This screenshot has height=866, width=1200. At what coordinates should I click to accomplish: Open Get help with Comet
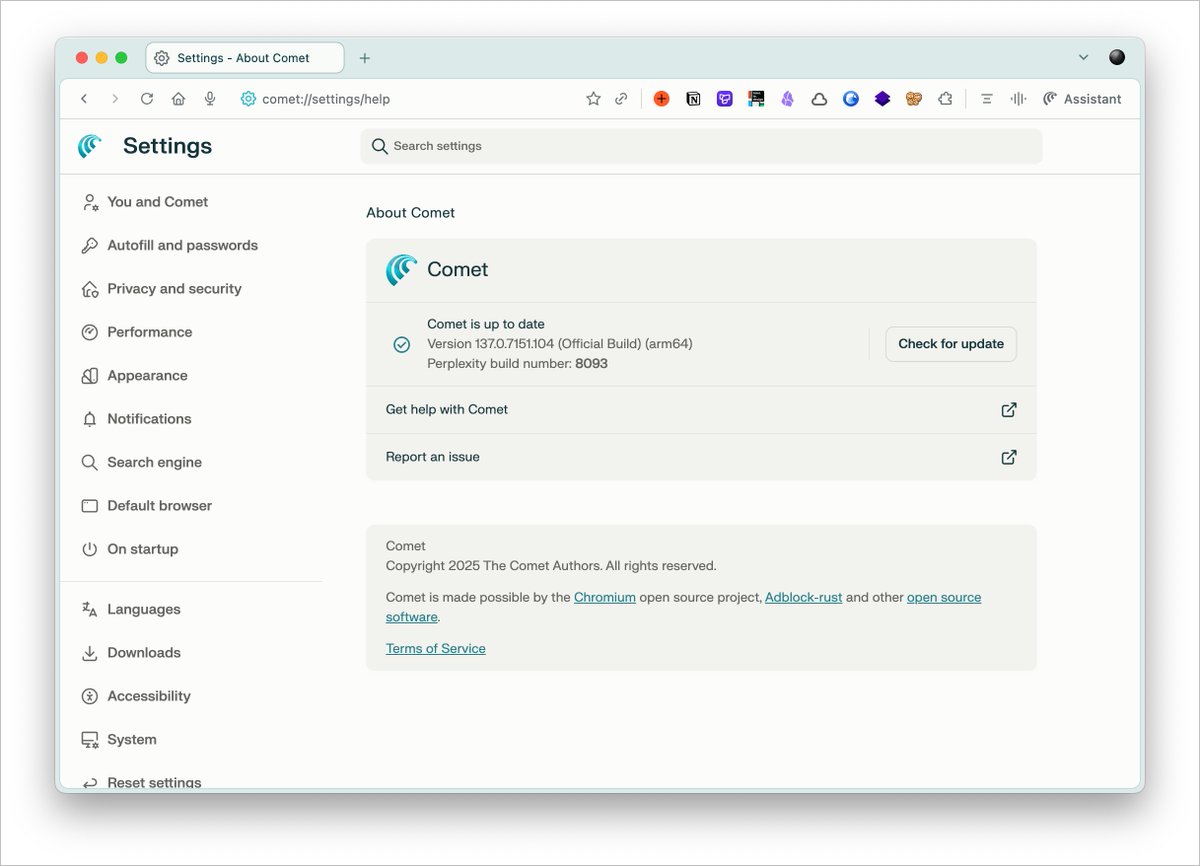(701, 410)
